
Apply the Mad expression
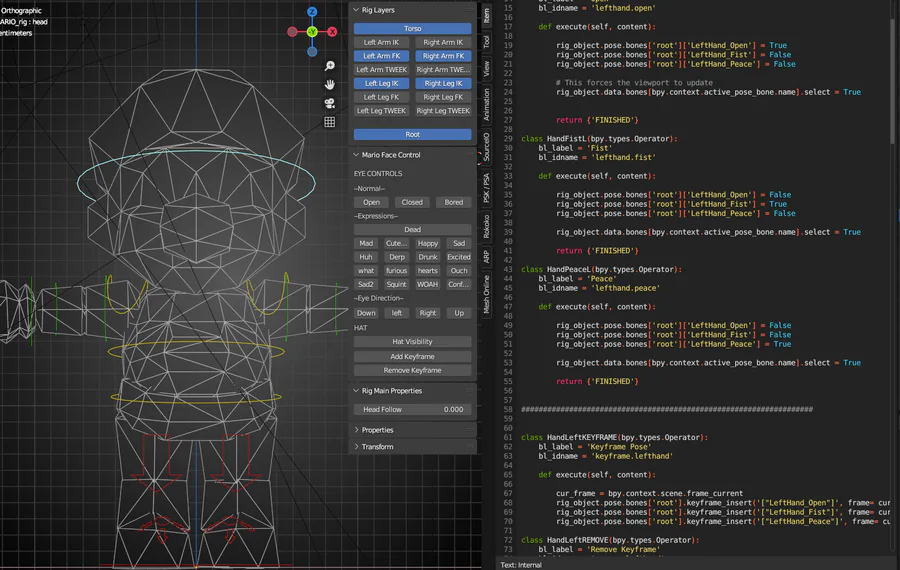pos(366,243)
